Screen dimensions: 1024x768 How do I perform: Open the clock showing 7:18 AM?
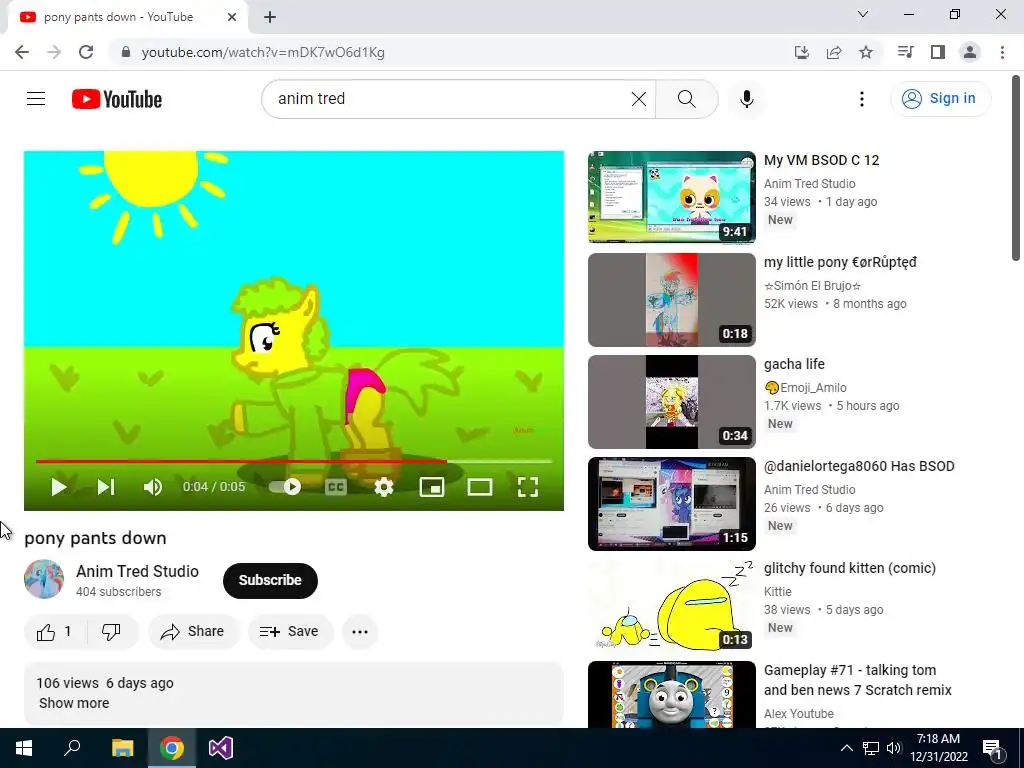(x=938, y=748)
